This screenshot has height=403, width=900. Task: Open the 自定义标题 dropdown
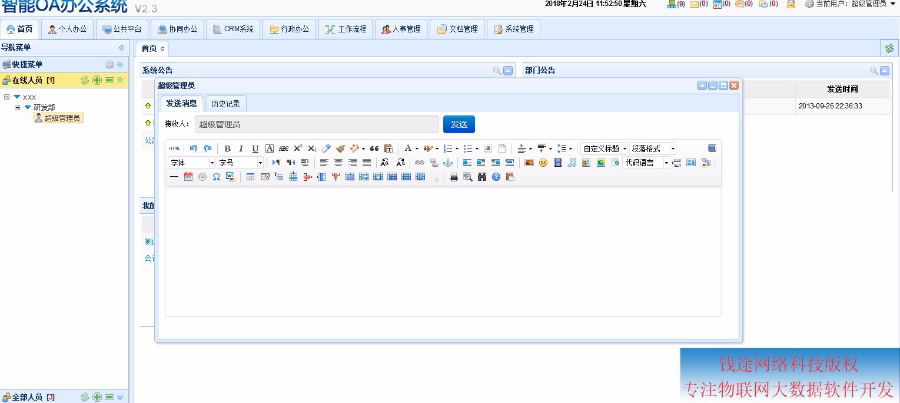tap(604, 148)
